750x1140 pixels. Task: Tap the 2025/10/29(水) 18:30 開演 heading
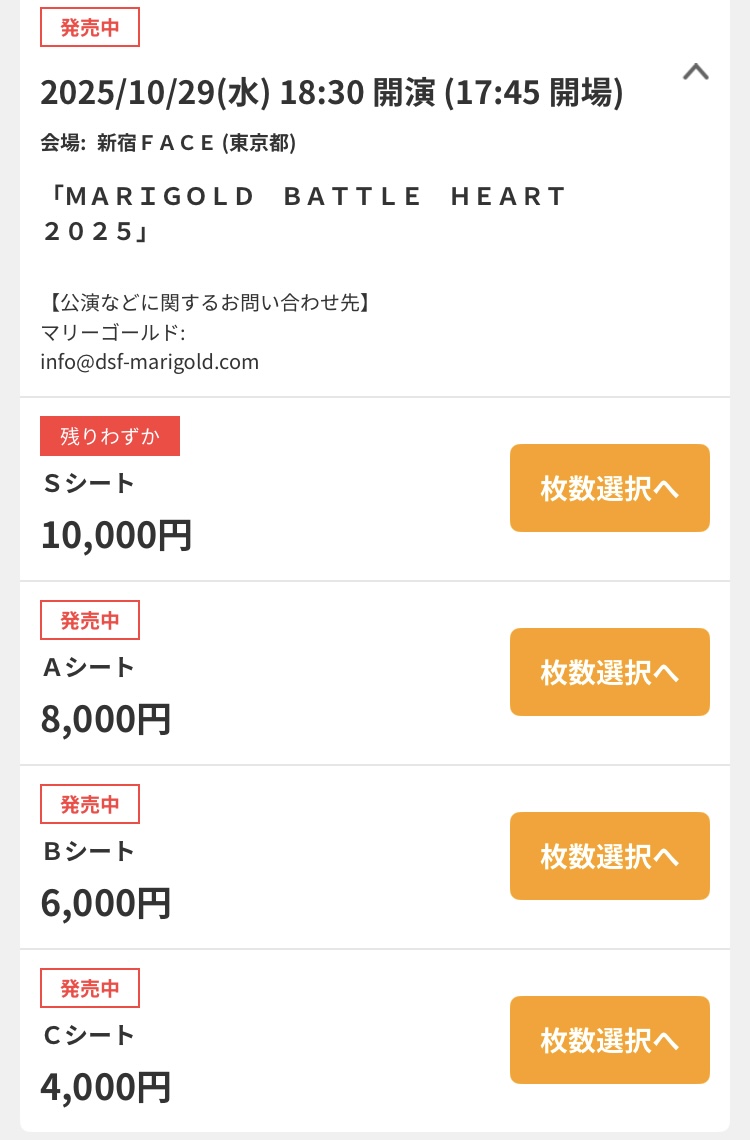[x=332, y=93]
